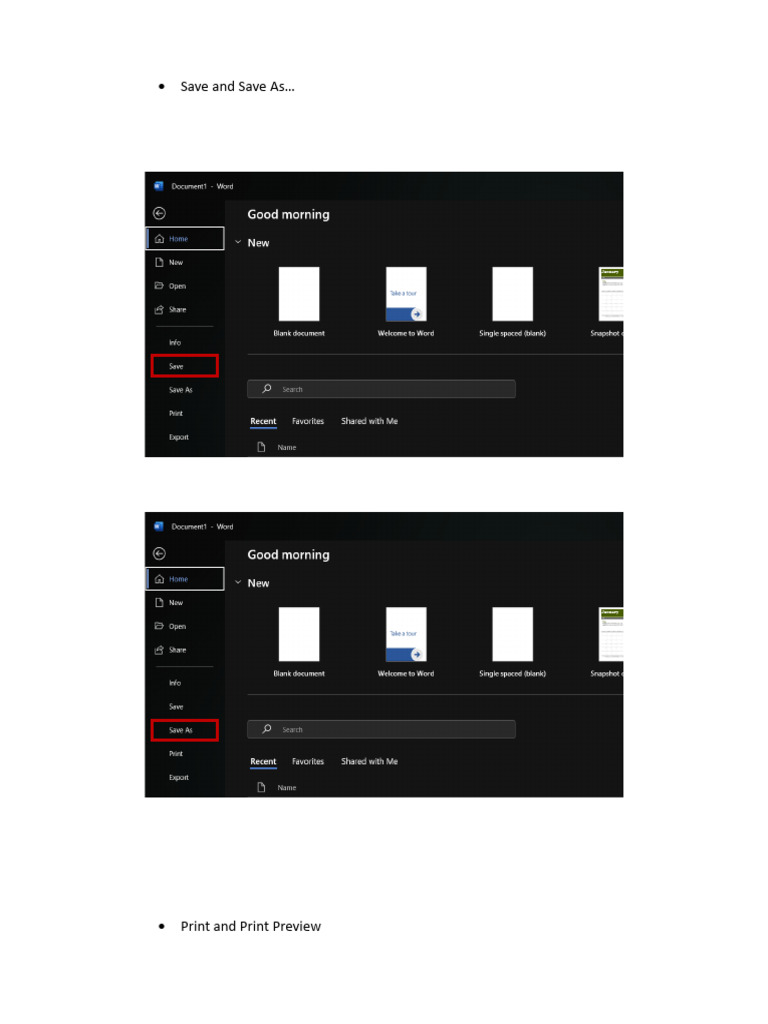Open Info in the second screenshot's sidebar
This screenshot has width=768, height=1024.
(x=175, y=682)
